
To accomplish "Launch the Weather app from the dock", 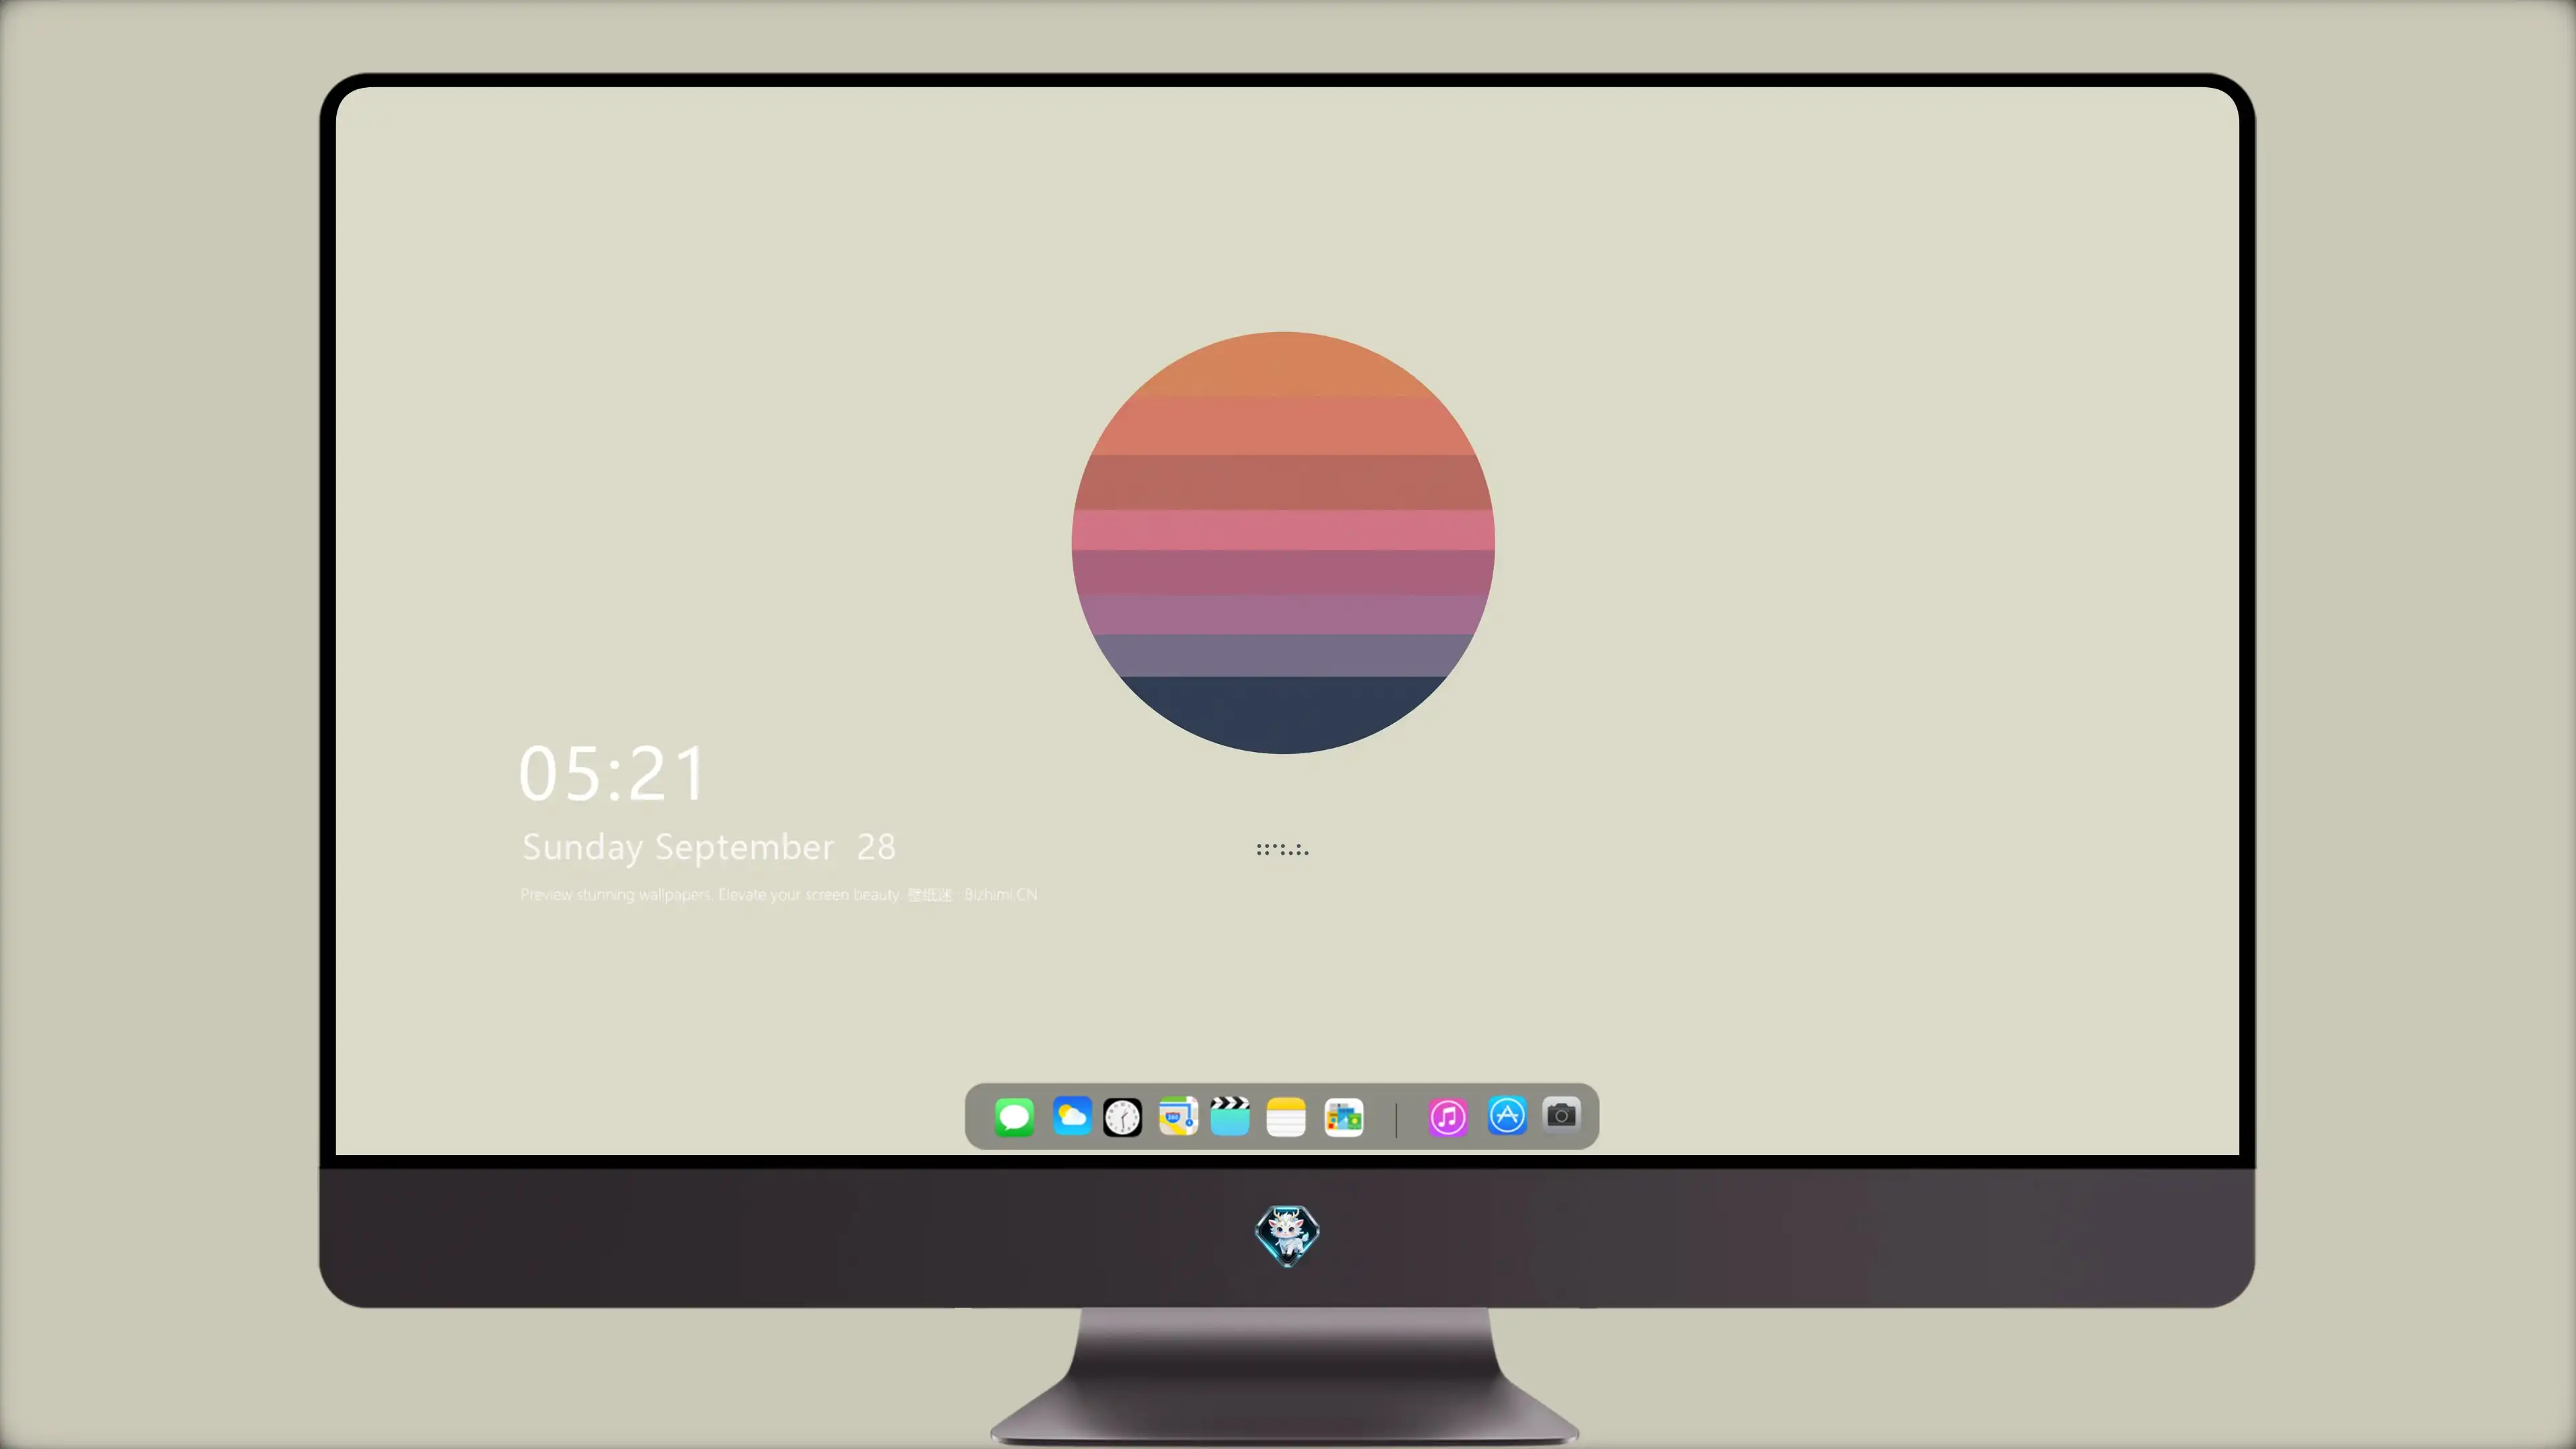I will (x=1072, y=1116).
